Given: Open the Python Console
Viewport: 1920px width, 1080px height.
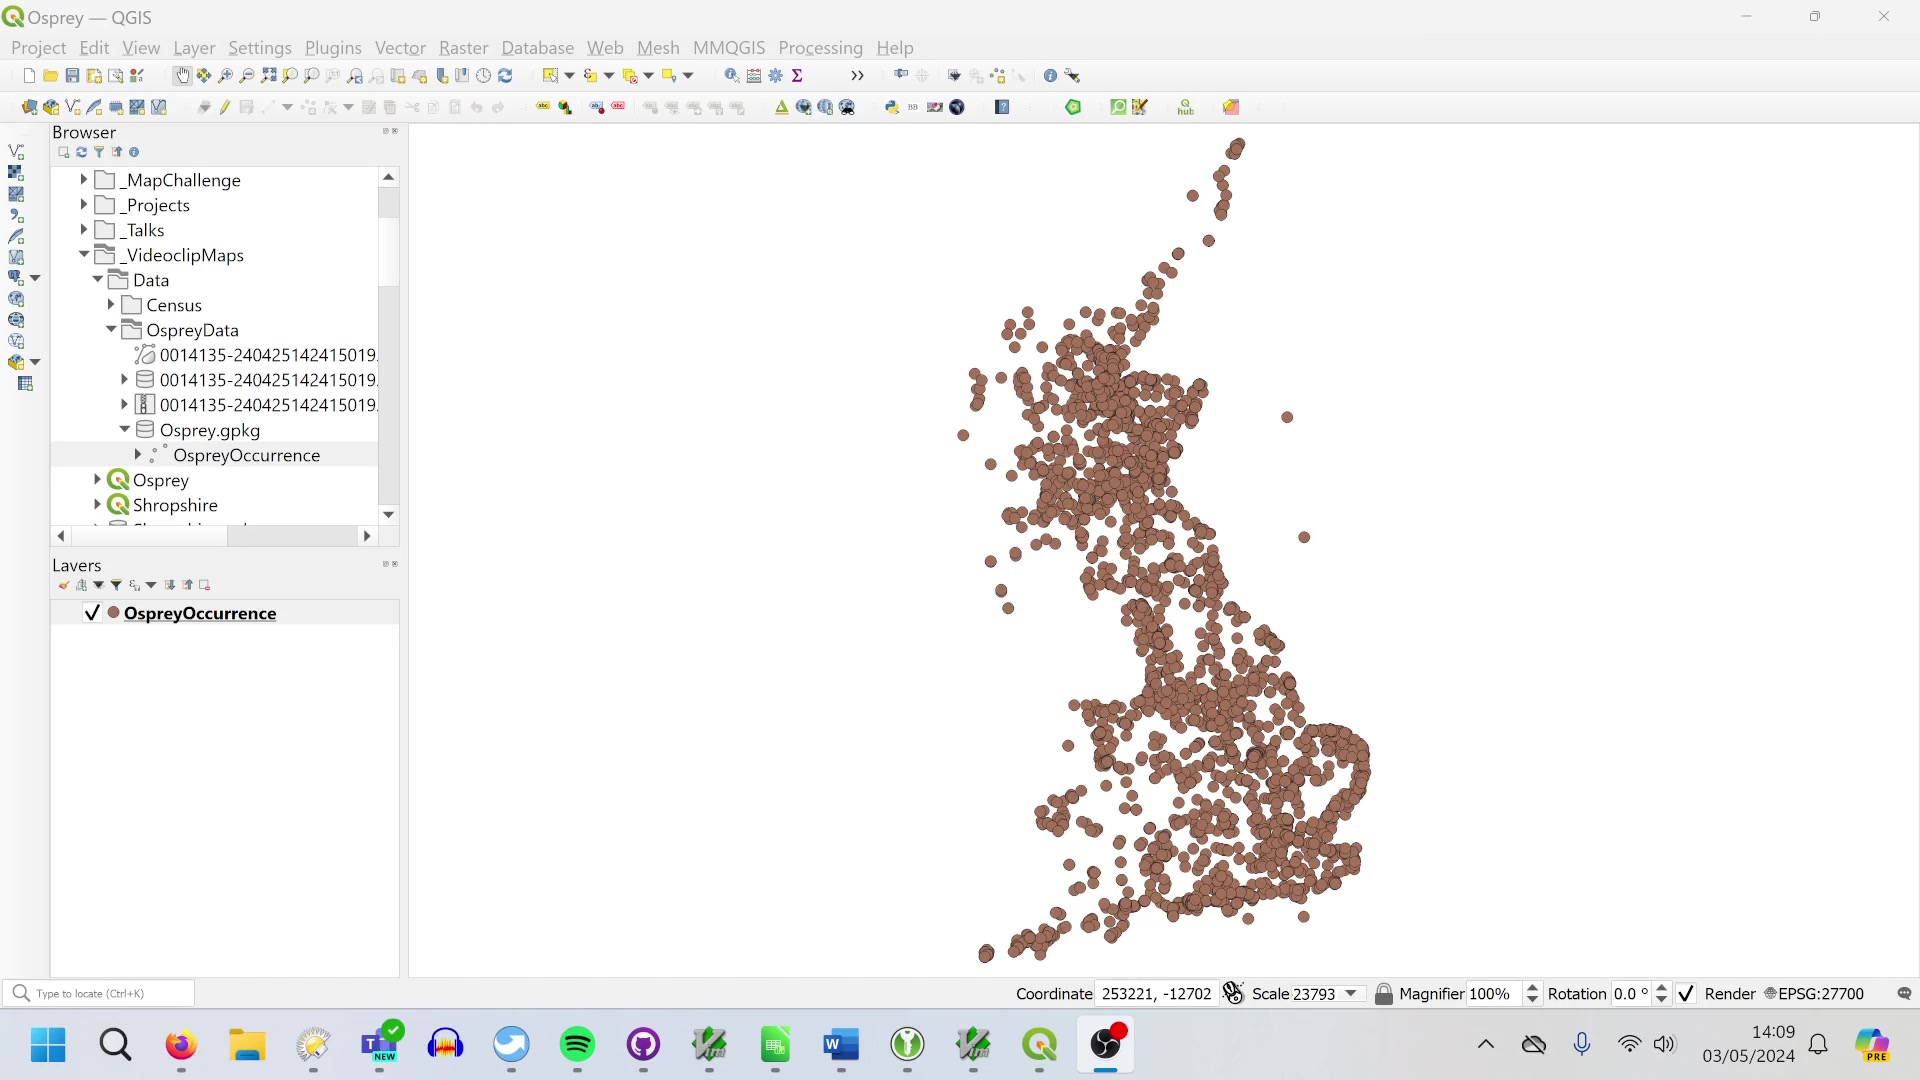Looking at the screenshot, I should (893, 107).
